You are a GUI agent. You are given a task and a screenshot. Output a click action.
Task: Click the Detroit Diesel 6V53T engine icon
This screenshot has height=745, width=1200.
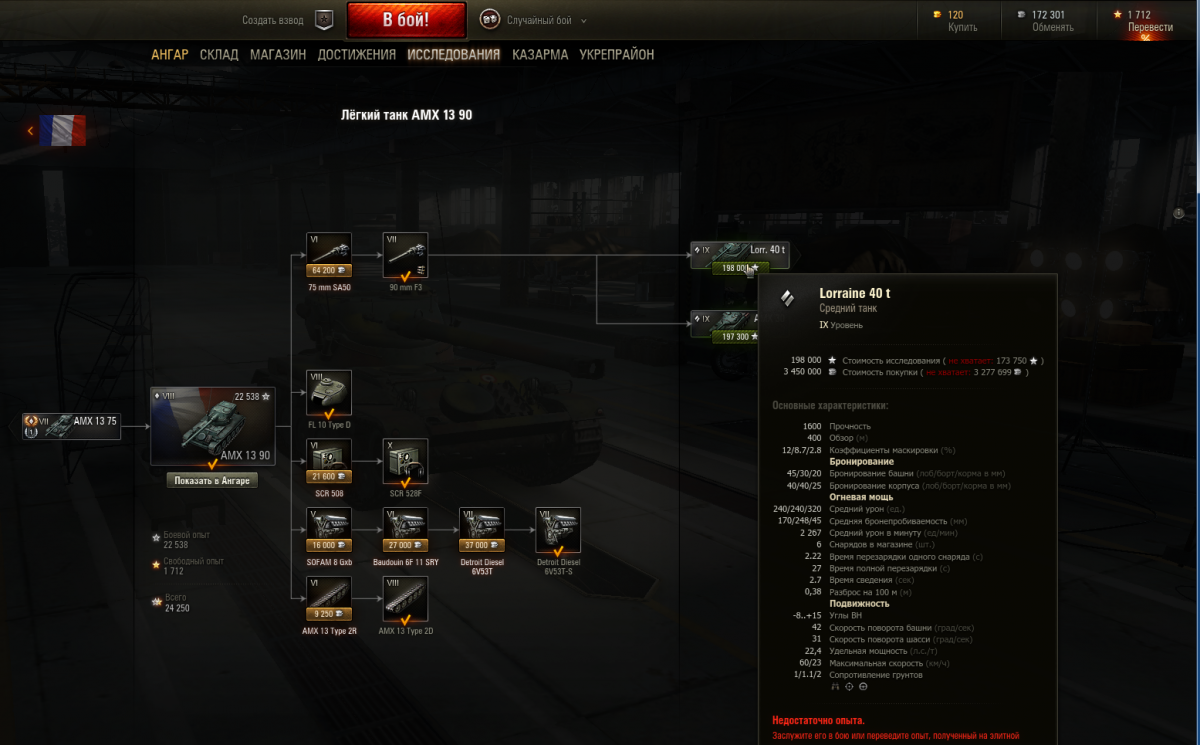pyautogui.click(x=481, y=523)
